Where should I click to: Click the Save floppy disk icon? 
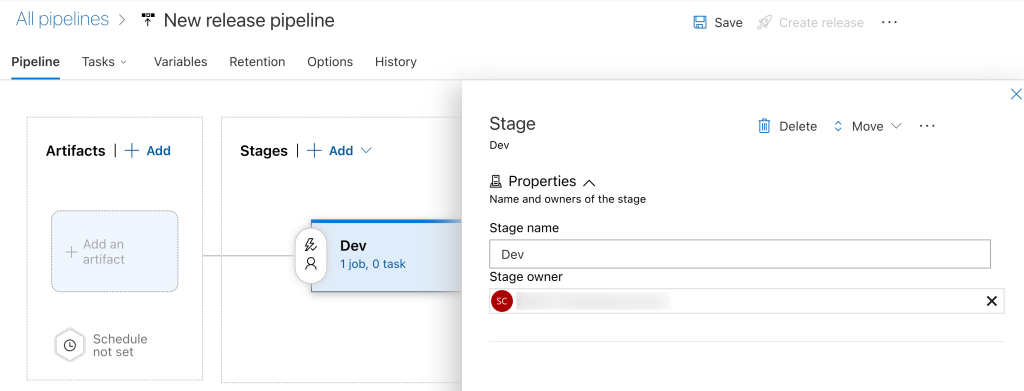(x=699, y=22)
